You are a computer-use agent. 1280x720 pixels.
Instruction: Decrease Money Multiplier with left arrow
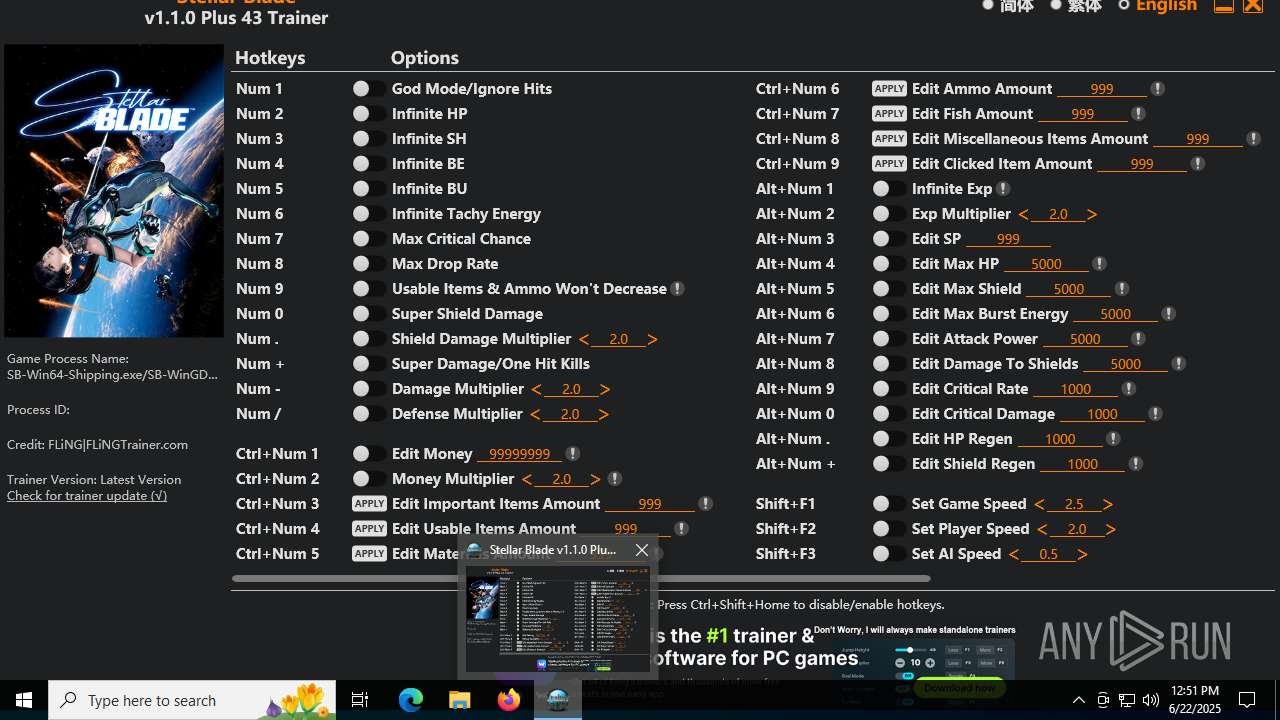[x=527, y=479]
